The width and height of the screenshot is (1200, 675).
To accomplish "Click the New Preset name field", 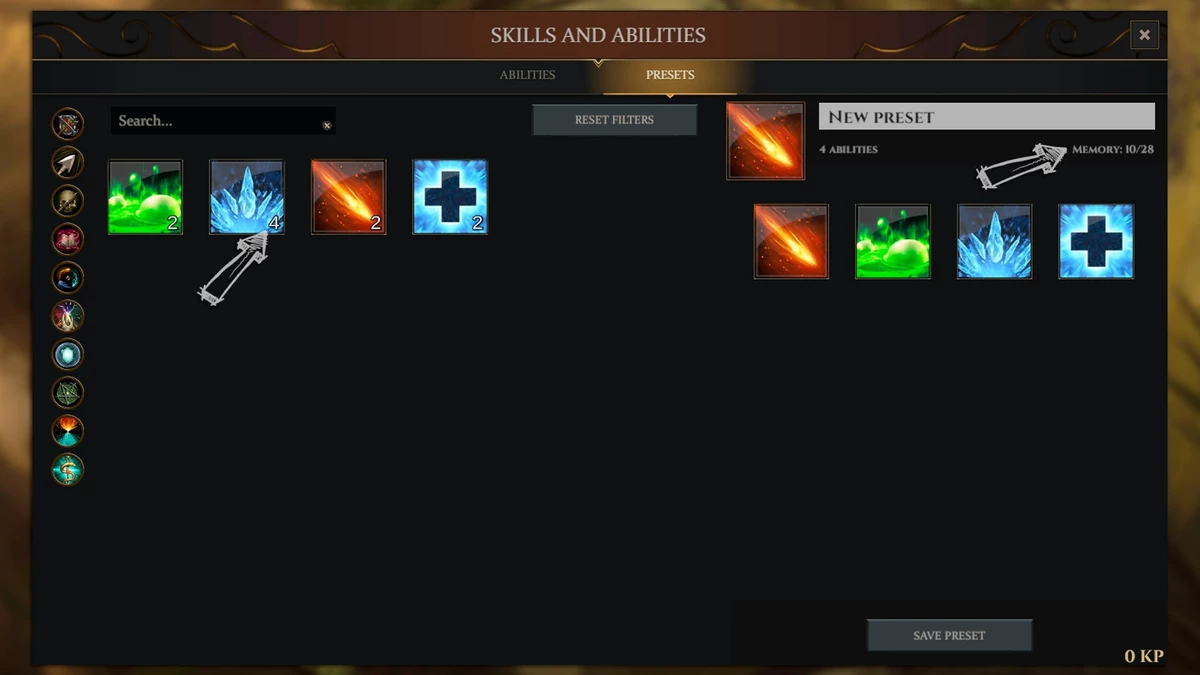I will pyautogui.click(x=987, y=116).
